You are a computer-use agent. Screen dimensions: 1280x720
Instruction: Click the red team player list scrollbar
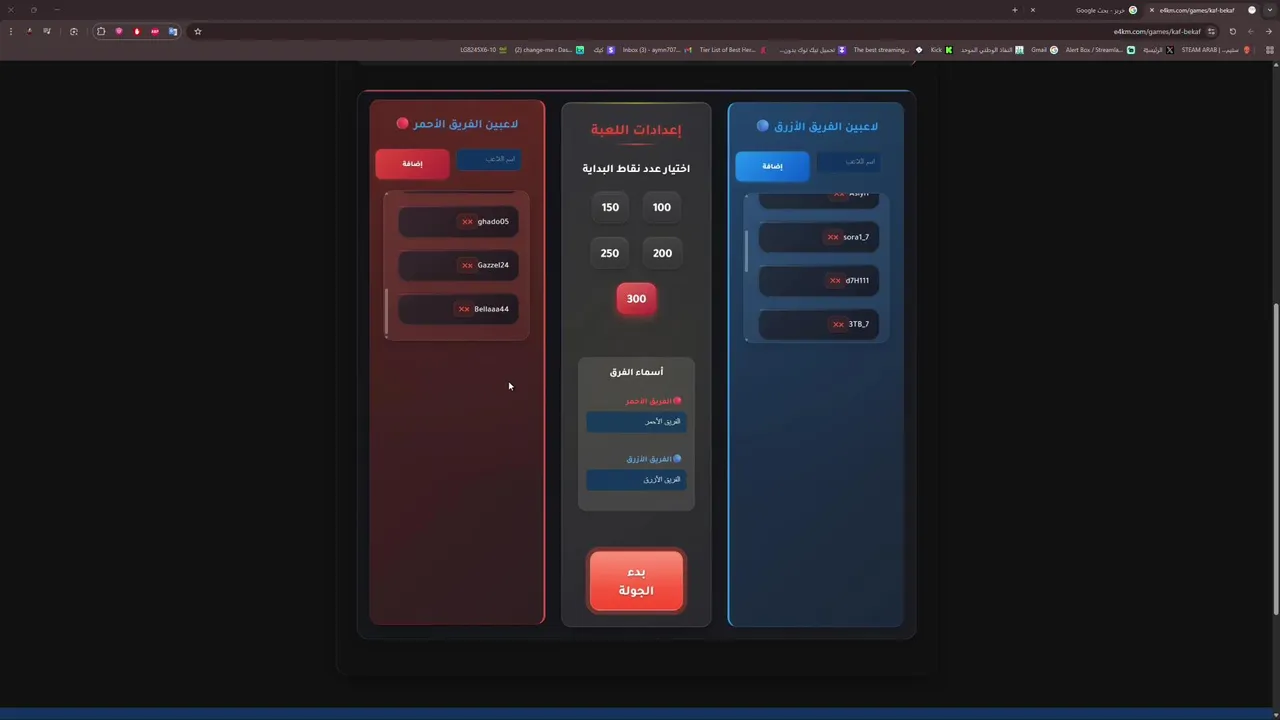(386, 312)
